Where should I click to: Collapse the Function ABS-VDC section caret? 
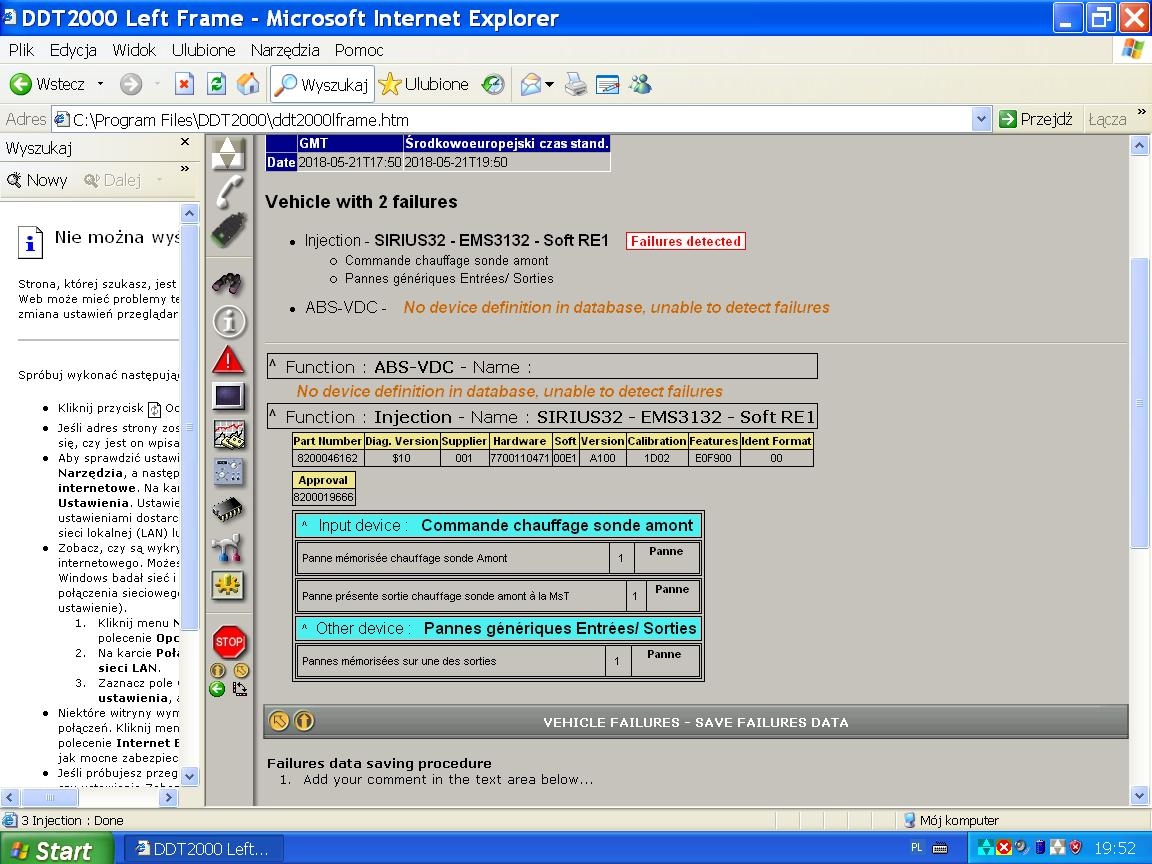[x=273, y=364]
